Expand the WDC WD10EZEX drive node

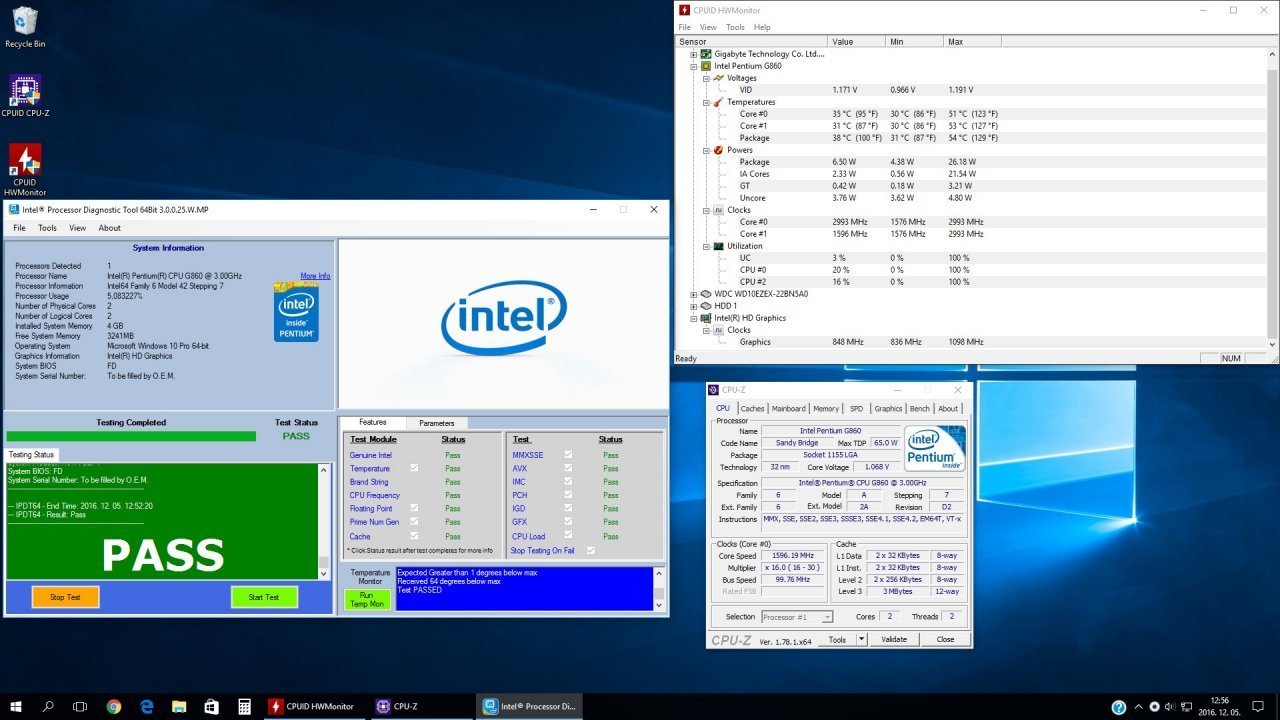(694, 294)
